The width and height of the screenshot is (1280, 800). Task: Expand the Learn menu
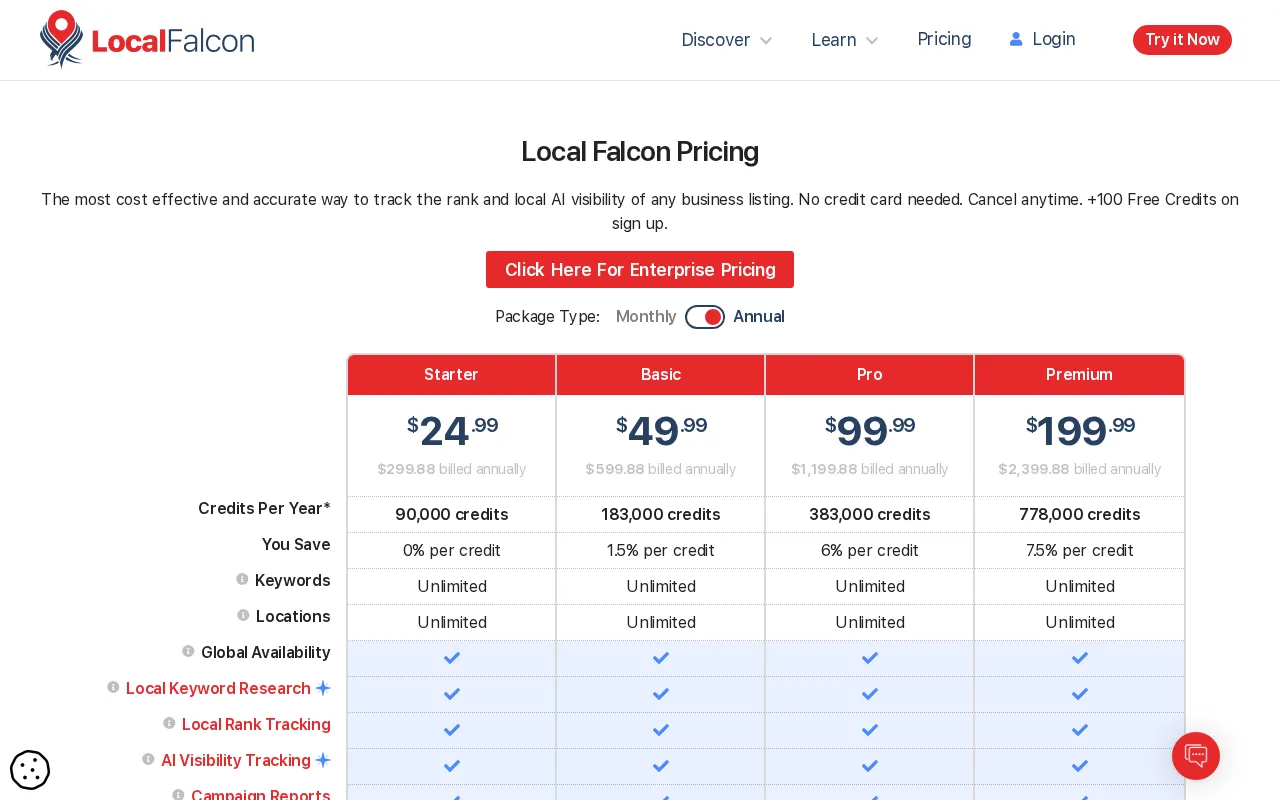coord(845,40)
